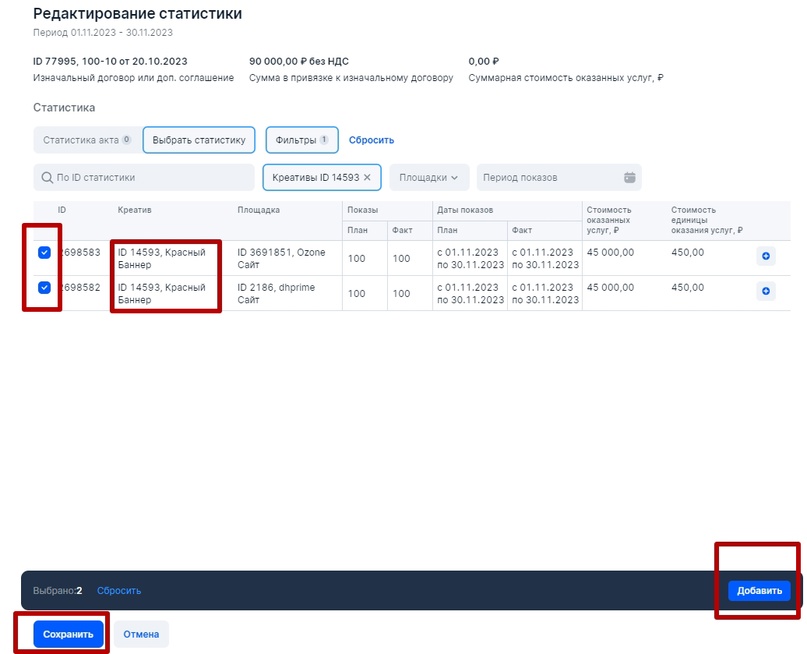This screenshot has width=807, height=654.
Task: Focus the Период показов date field
Action: [559, 178]
